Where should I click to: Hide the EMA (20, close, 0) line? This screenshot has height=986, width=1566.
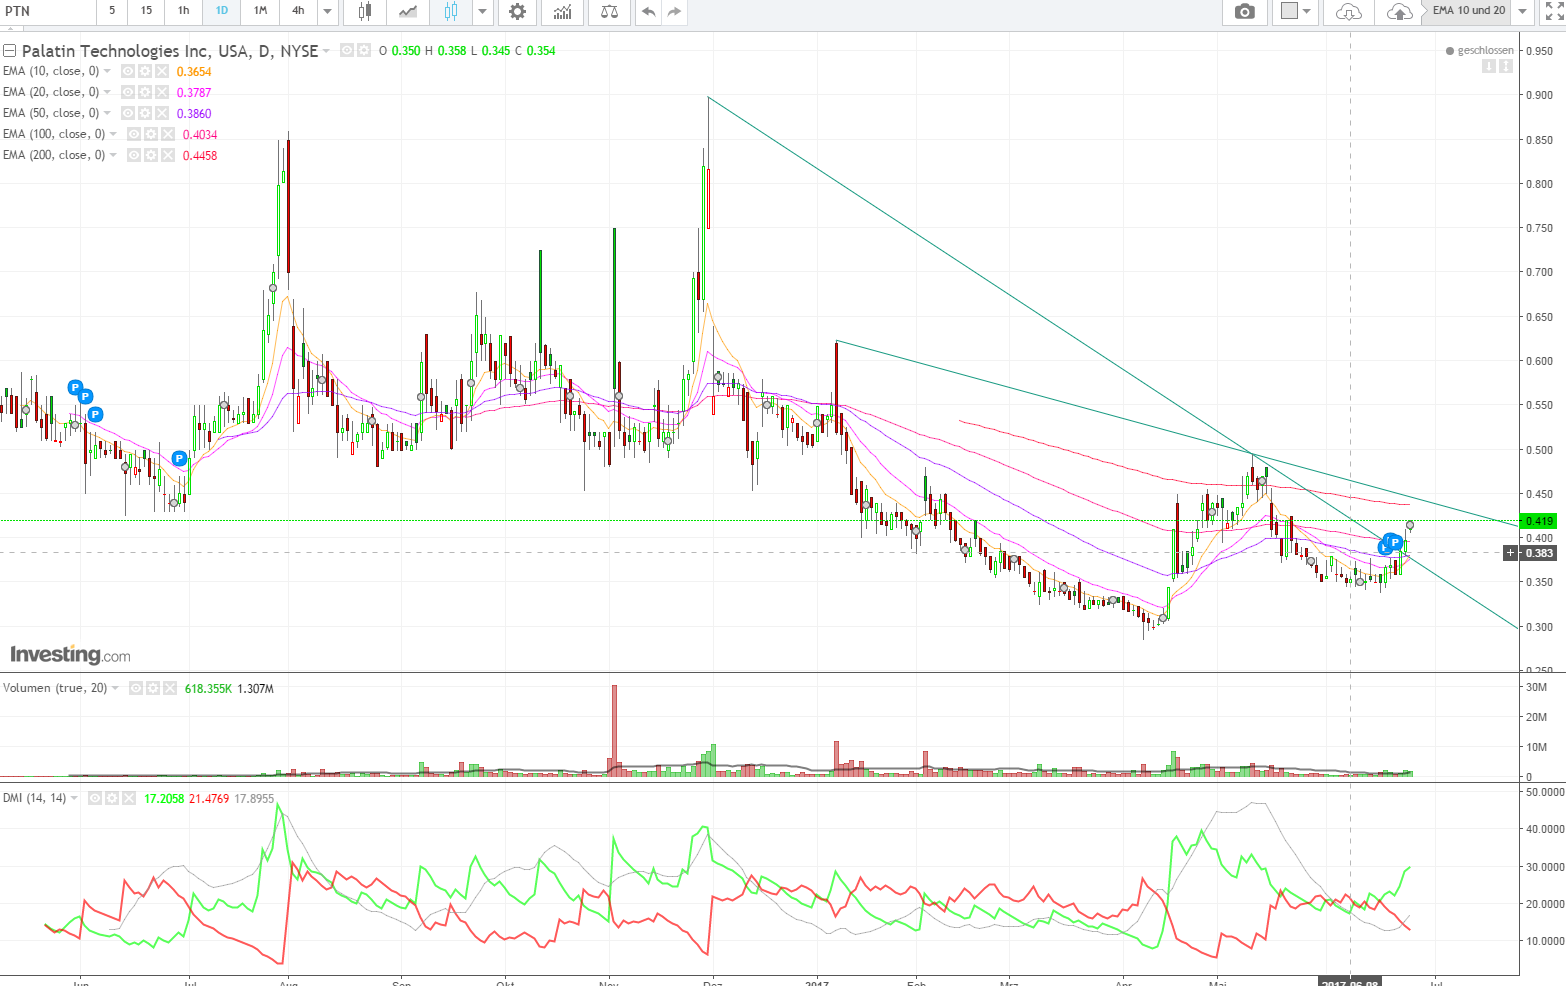point(128,93)
